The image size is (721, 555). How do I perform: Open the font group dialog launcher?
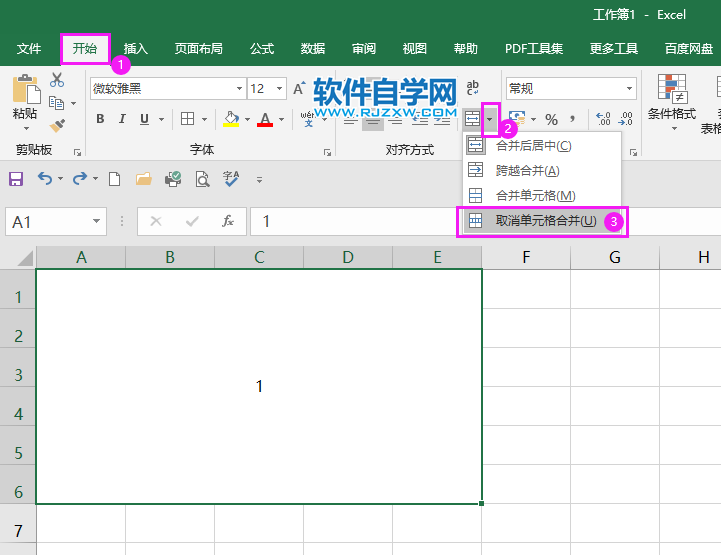coord(327,152)
